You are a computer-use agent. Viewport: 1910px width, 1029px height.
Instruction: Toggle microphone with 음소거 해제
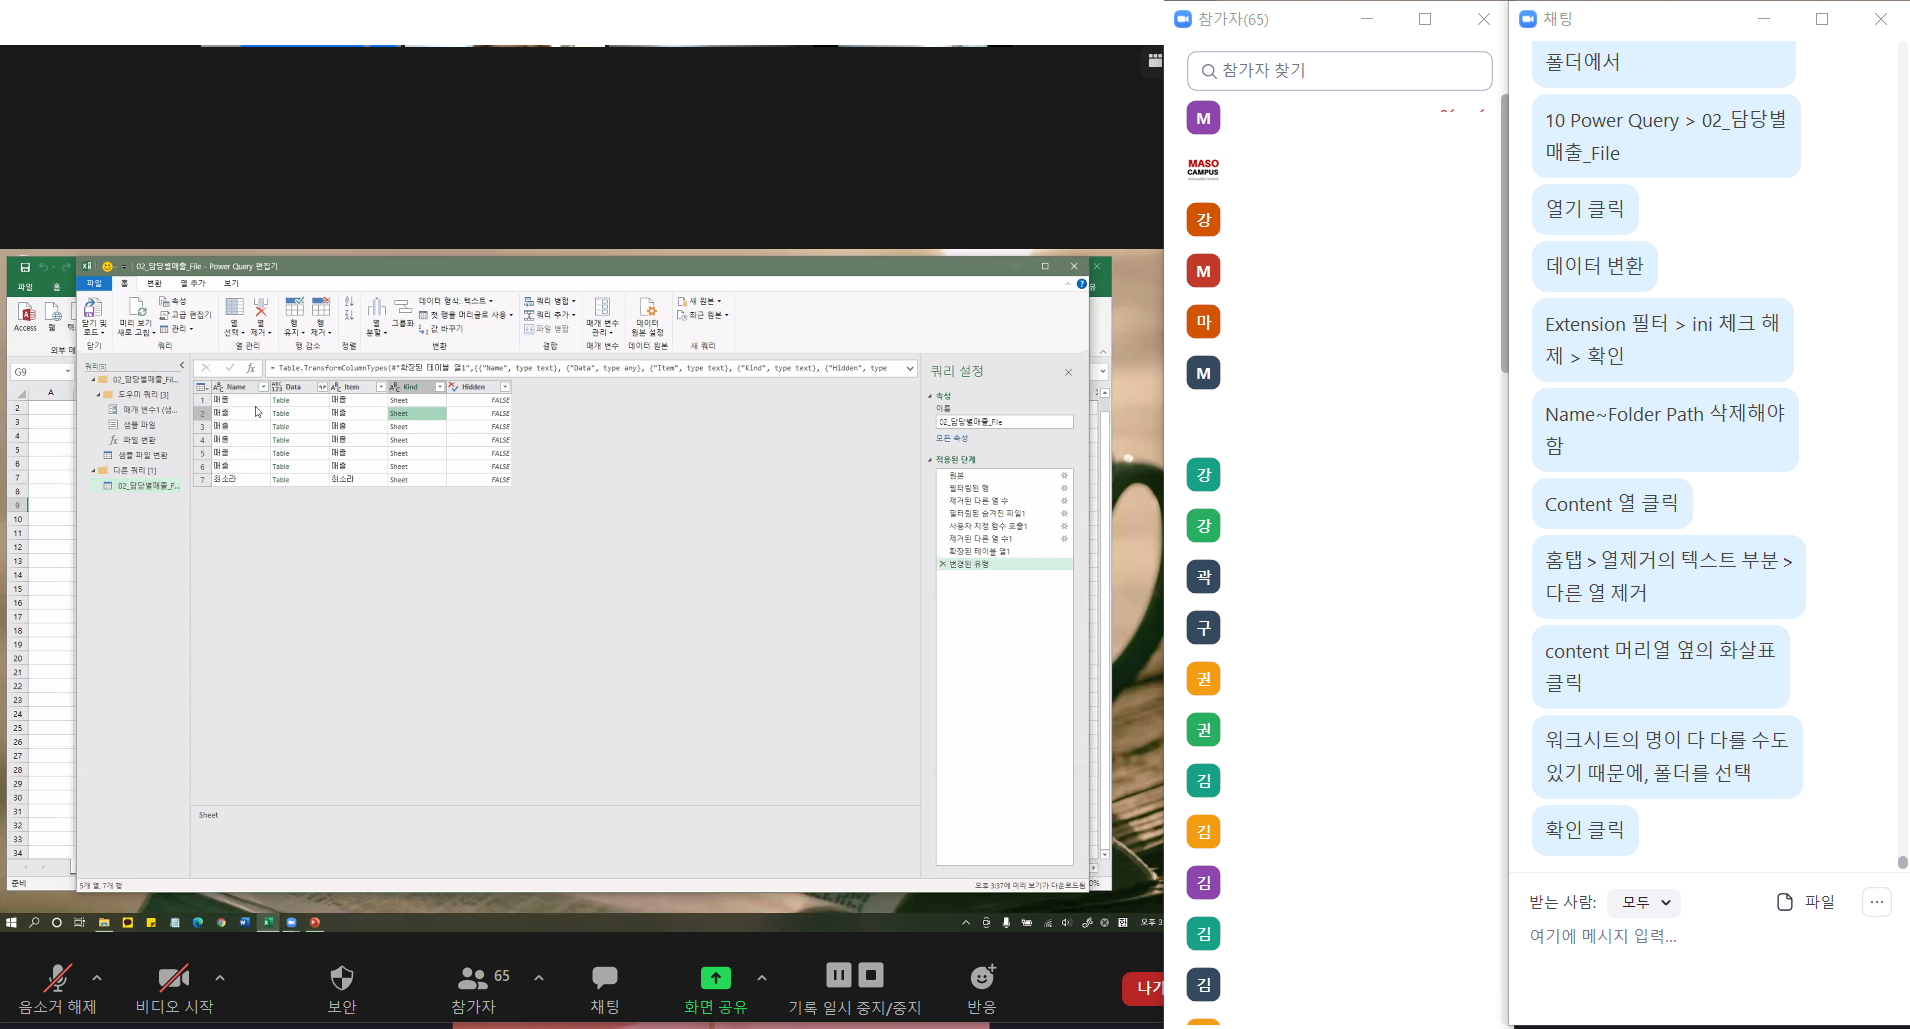click(58, 977)
